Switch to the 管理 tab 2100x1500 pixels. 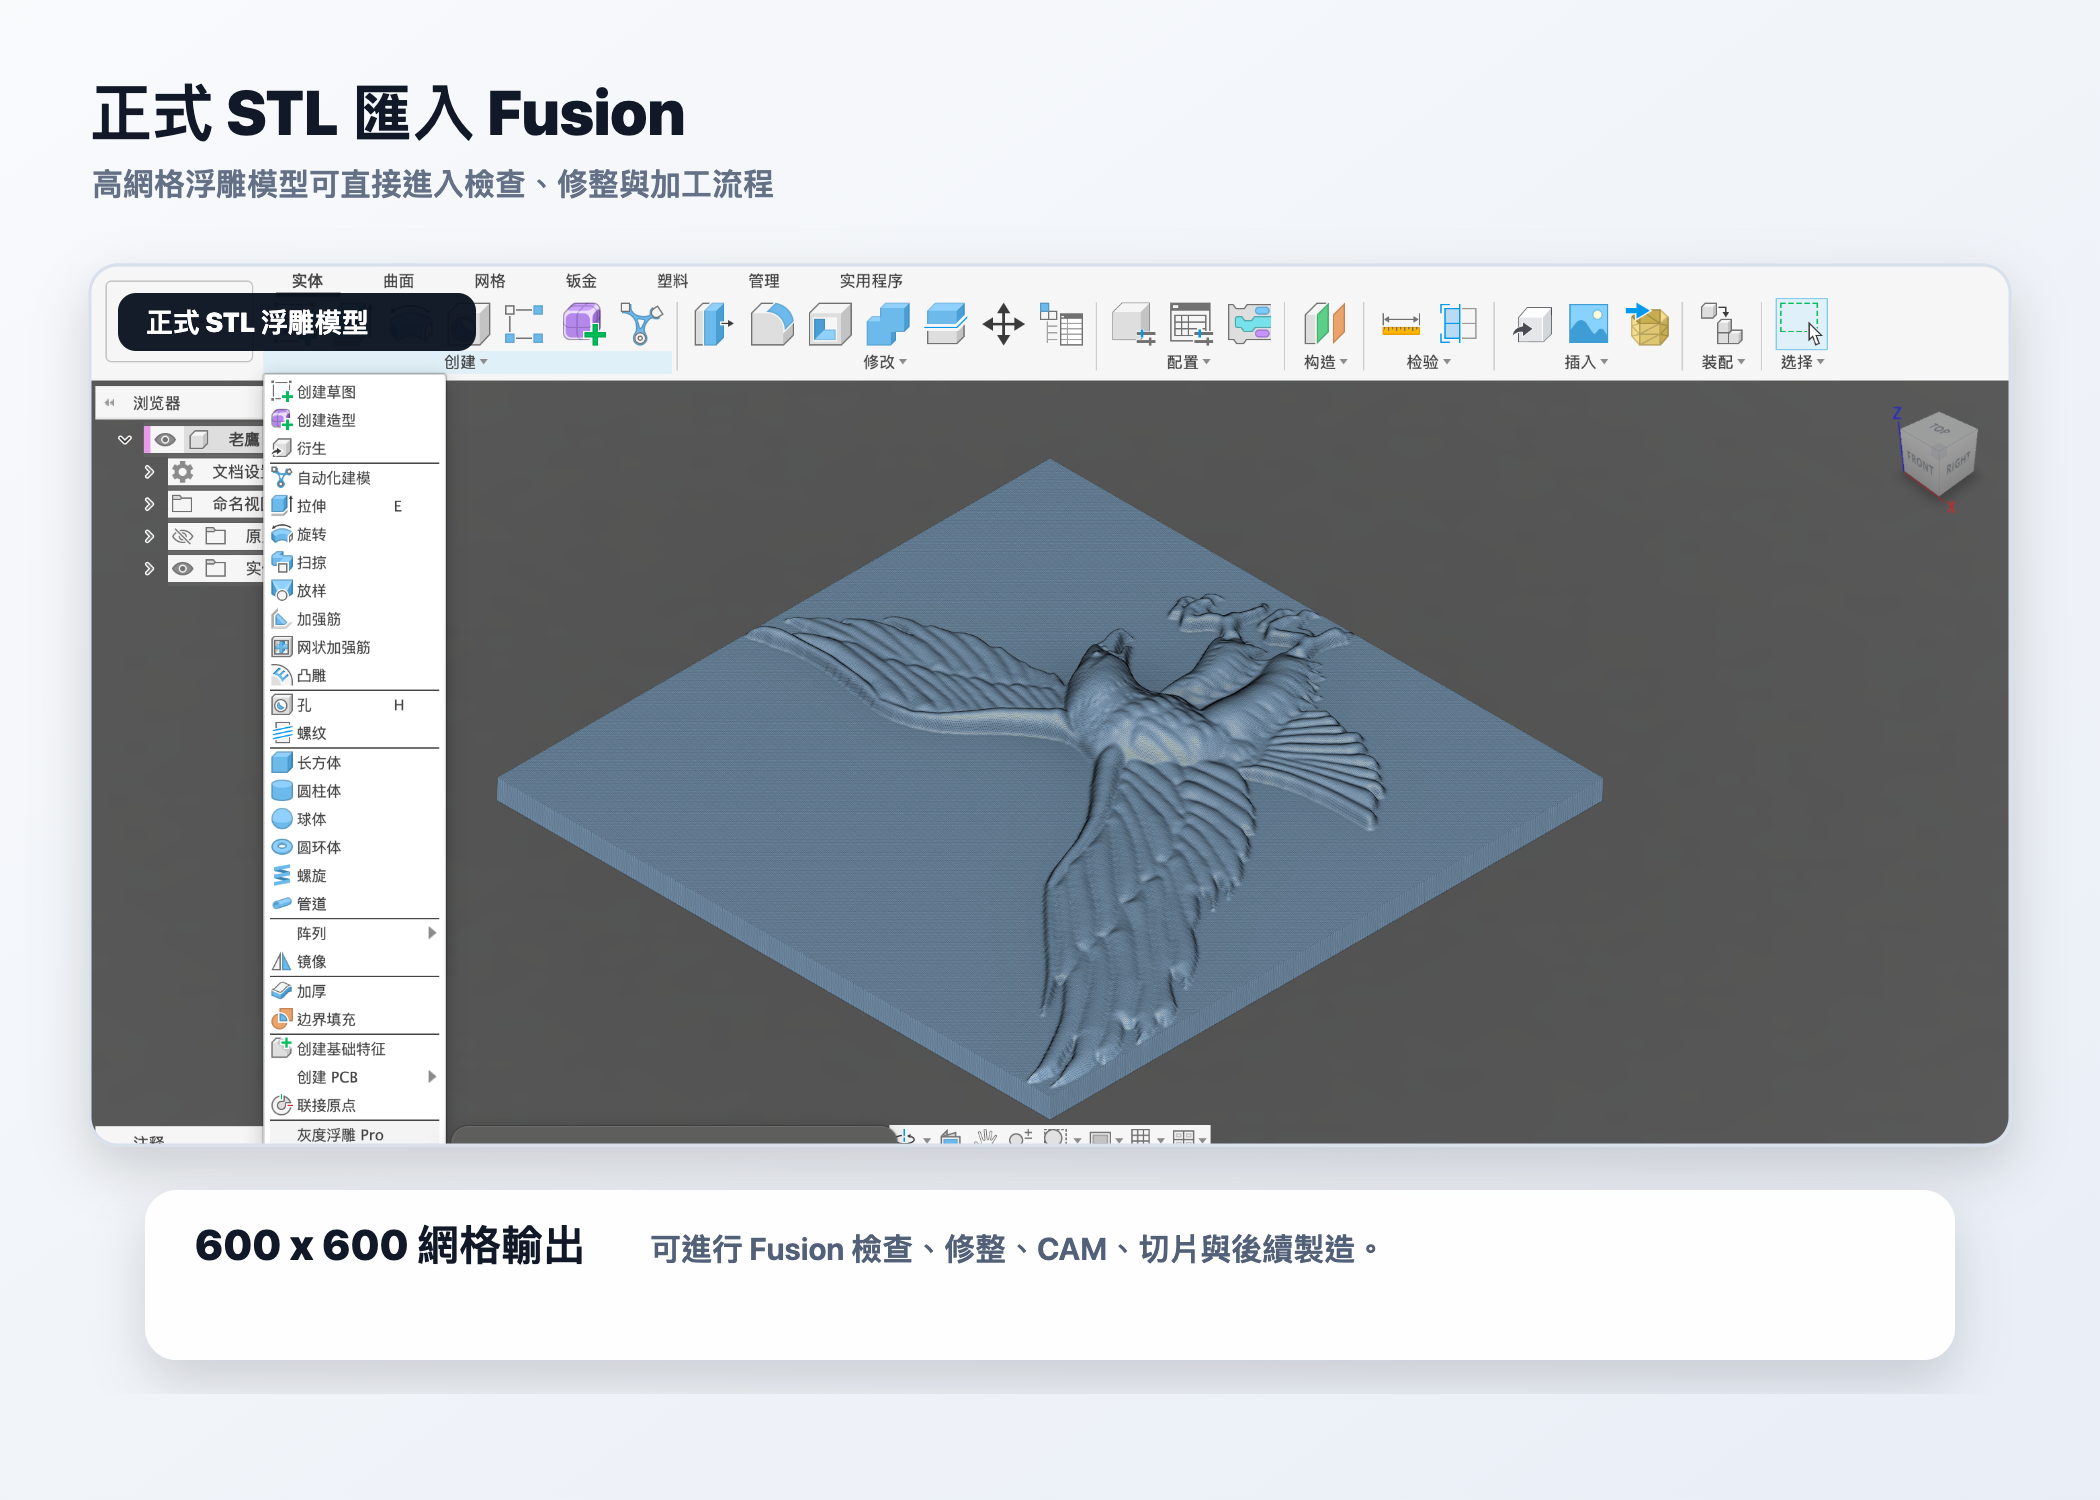(764, 281)
